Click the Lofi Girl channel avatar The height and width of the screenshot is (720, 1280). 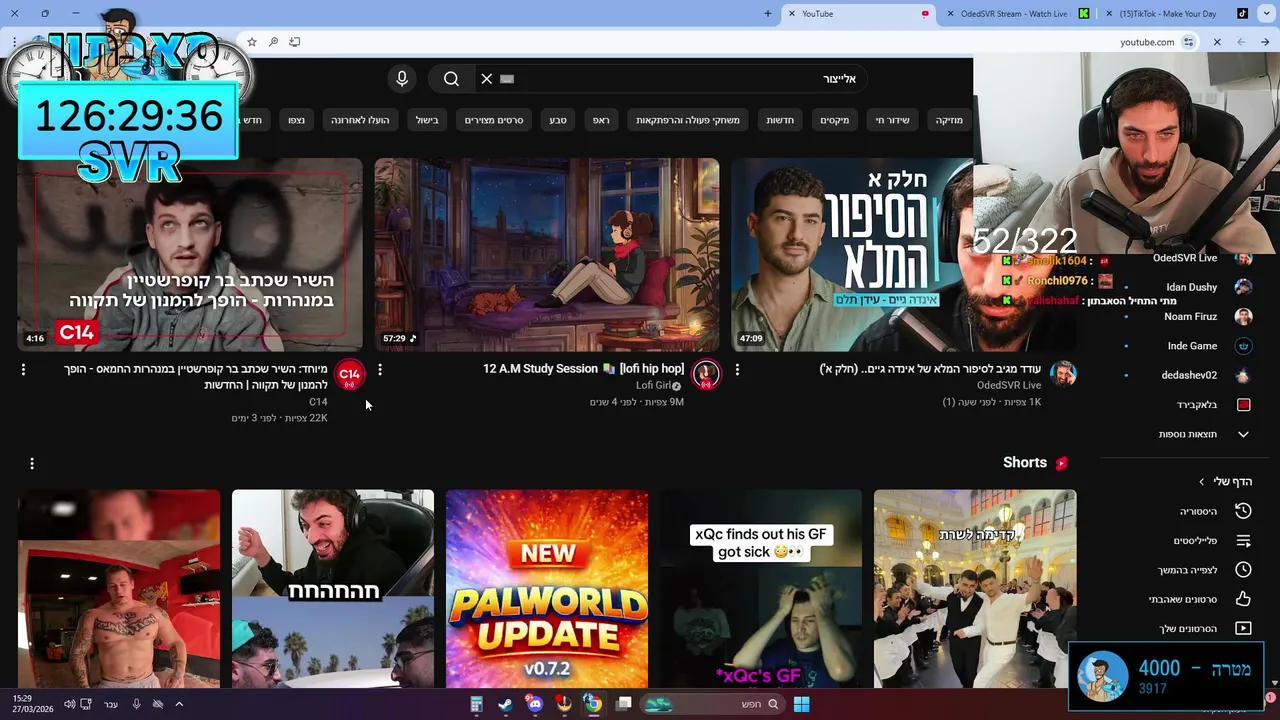click(706, 375)
